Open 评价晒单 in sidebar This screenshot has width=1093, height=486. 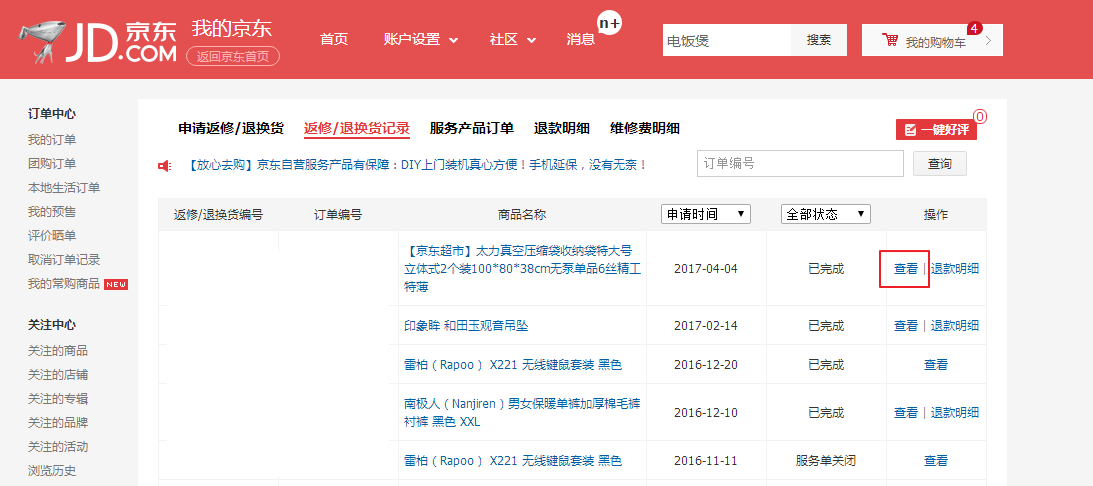click(52, 236)
